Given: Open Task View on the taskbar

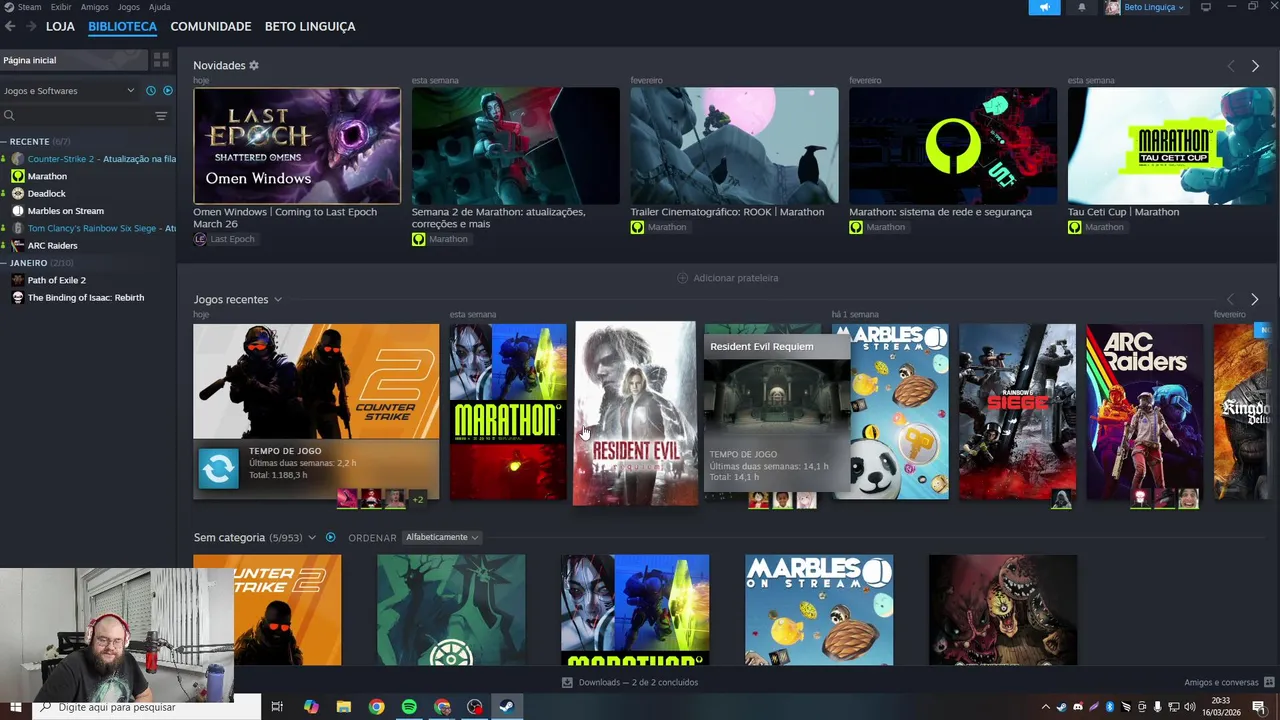Looking at the screenshot, I should 277,707.
